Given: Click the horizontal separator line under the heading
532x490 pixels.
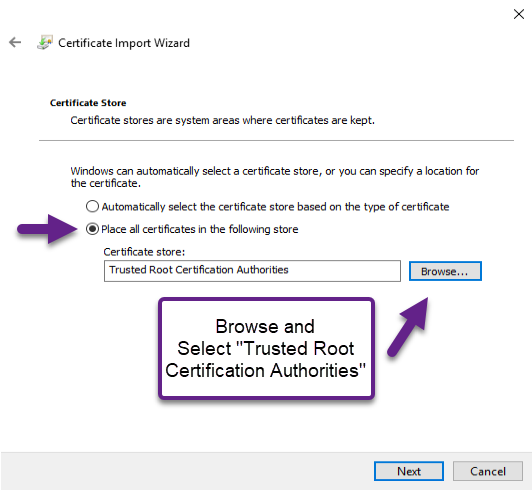Looking at the screenshot, I should [277, 140].
